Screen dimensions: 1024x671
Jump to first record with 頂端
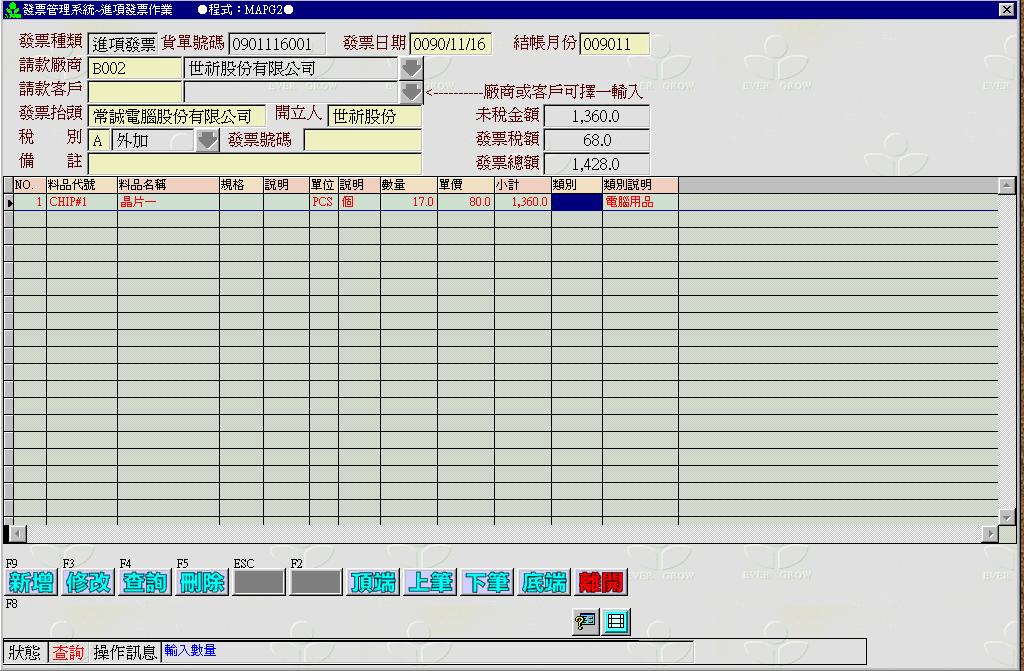[x=373, y=582]
